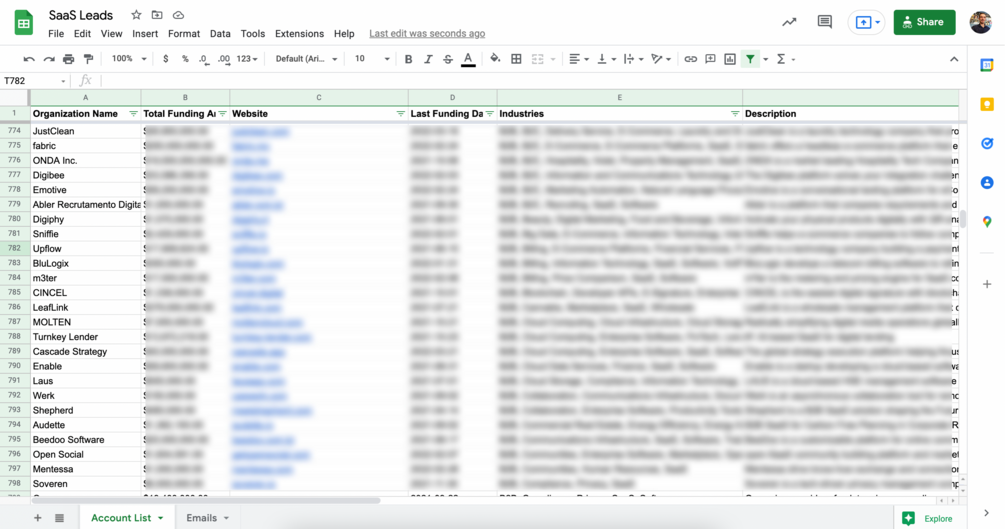Format as percent

click(185, 59)
